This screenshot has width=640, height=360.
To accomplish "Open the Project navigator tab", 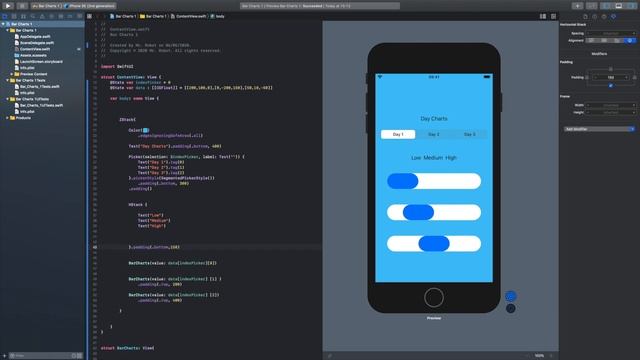I will (5, 16).
